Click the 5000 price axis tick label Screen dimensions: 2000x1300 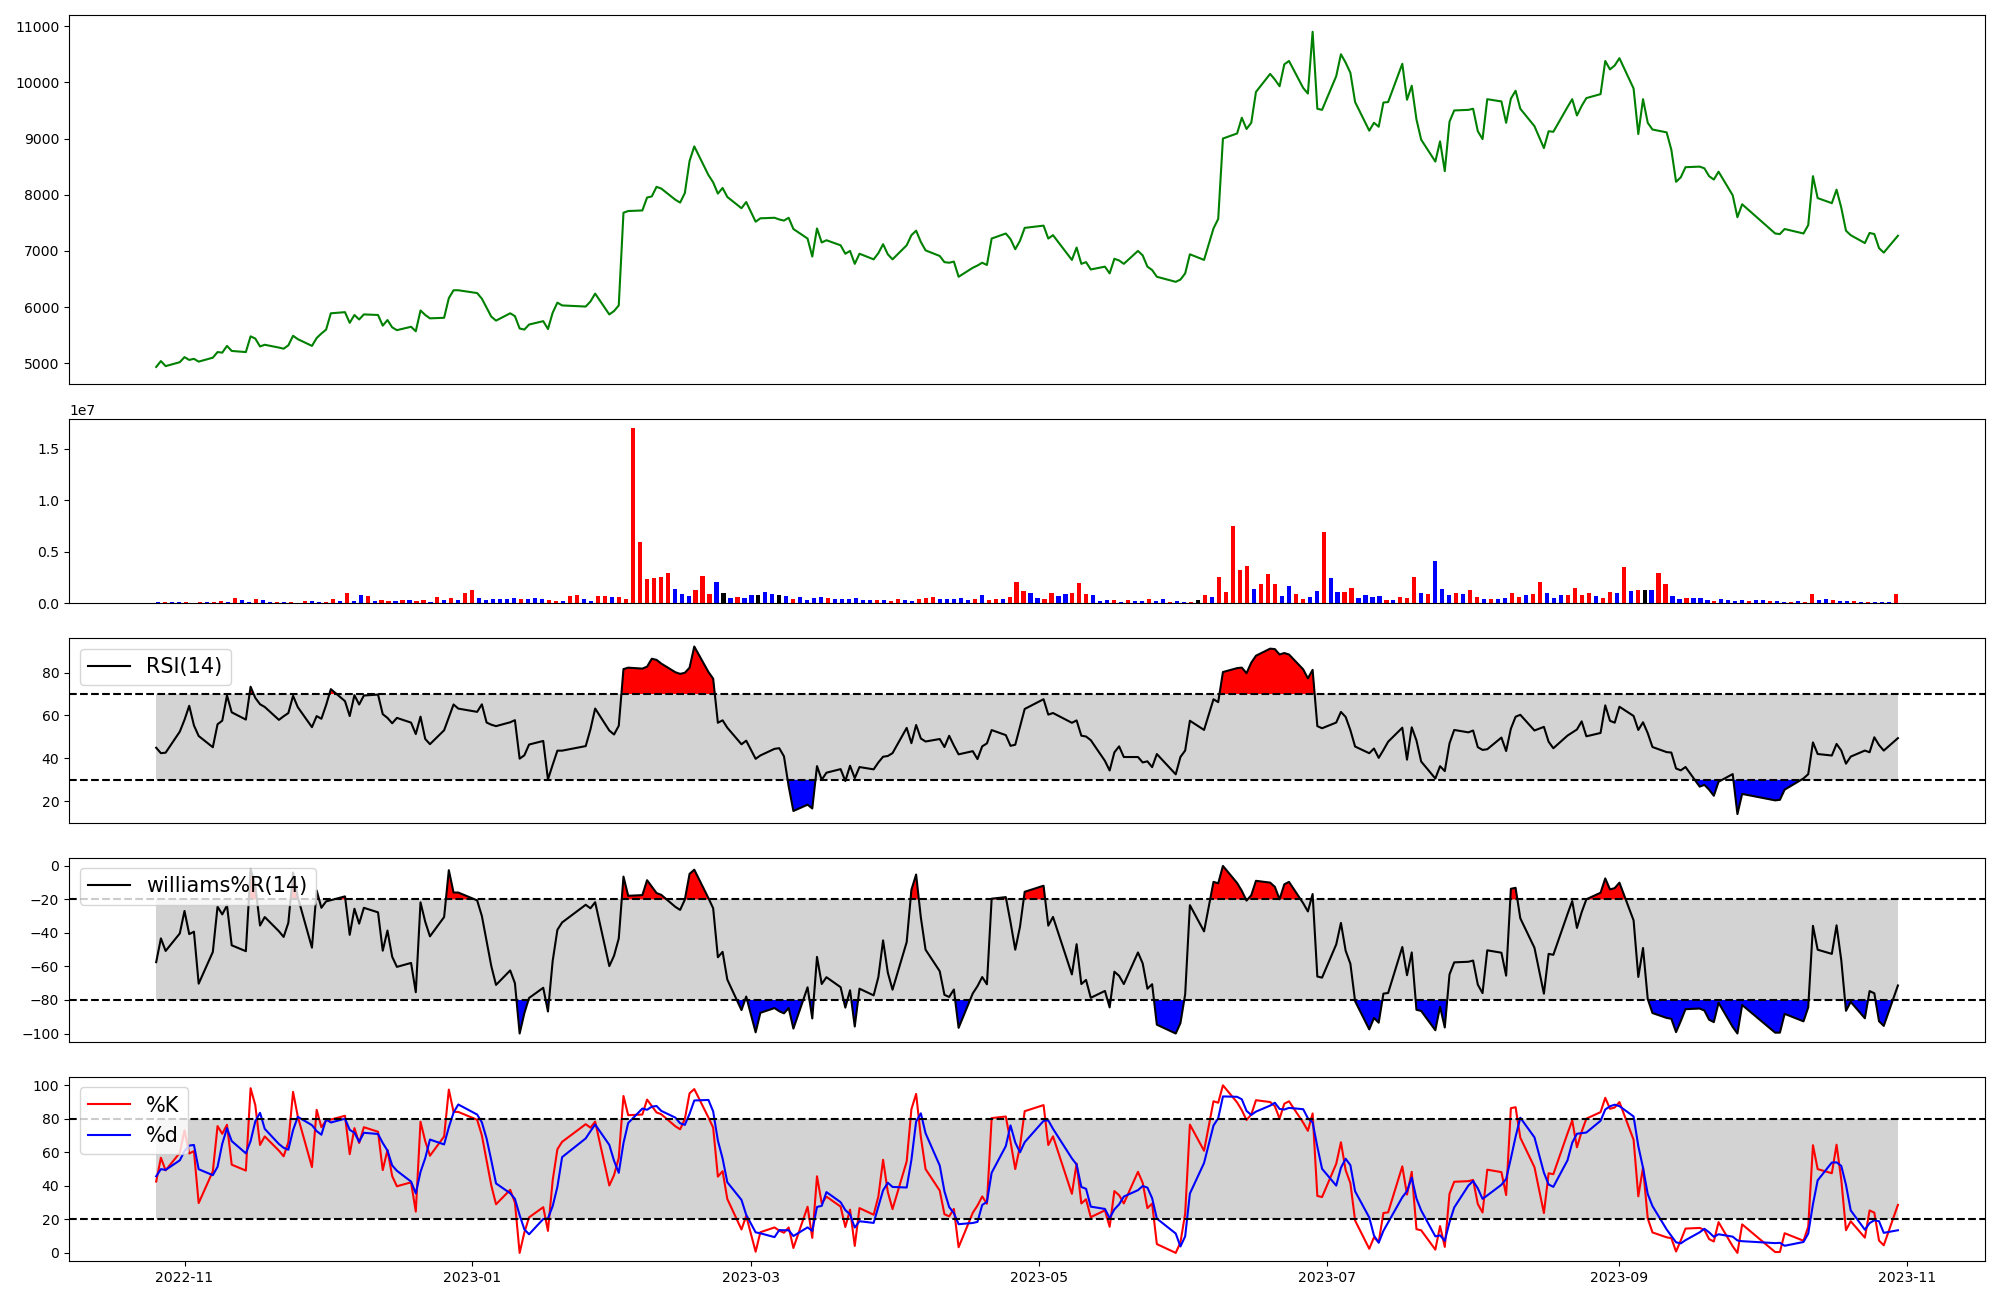41,364
